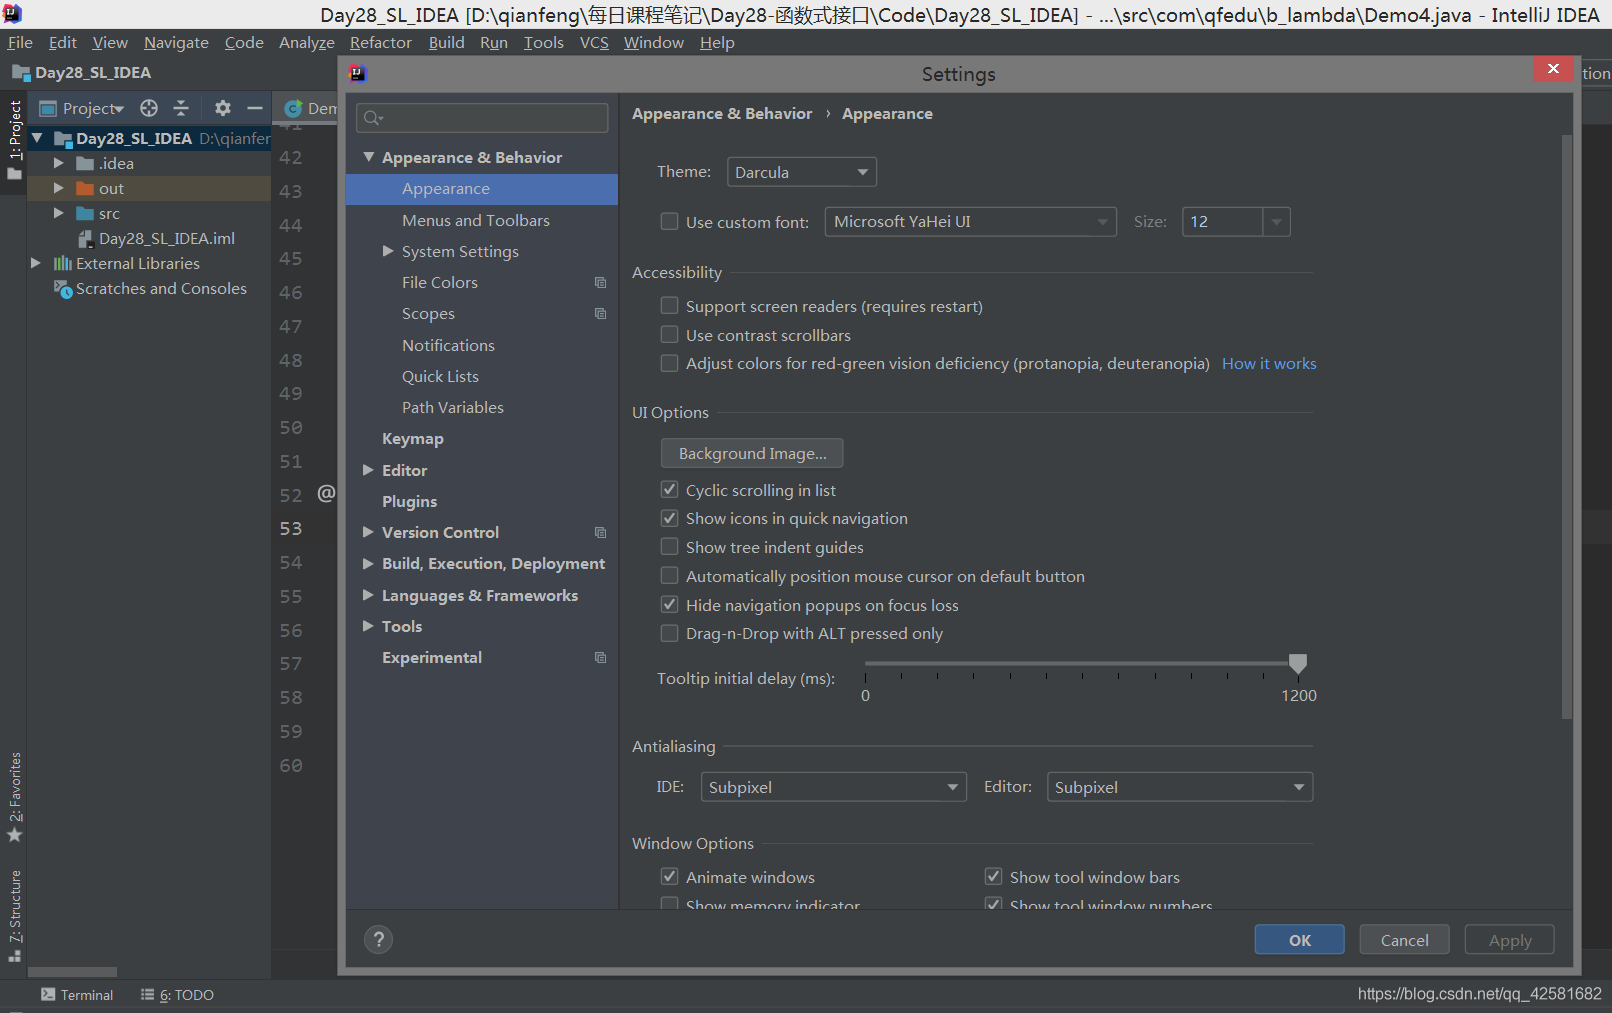The width and height of the screenshot is (1612, 1013).
Task: Toggle Hide navigation popups on focus loss
Action: [x=670, y=605]
